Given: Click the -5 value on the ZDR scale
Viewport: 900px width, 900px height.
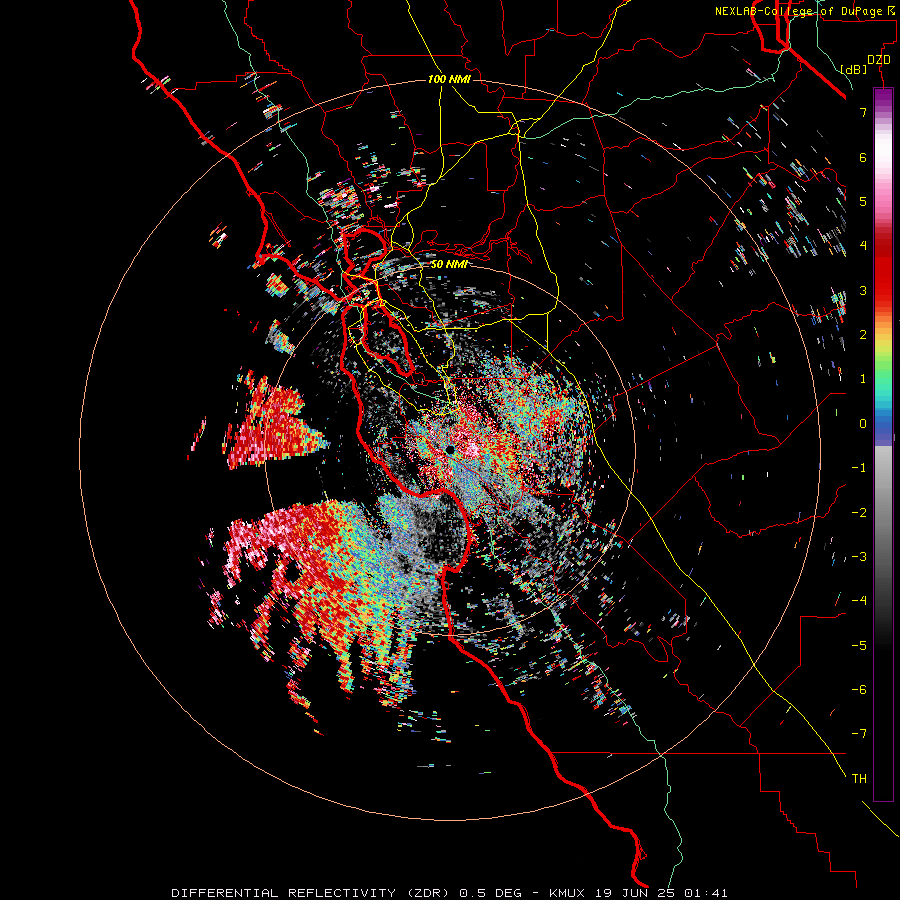Looking at the screenshot, I should pos(859,646).
